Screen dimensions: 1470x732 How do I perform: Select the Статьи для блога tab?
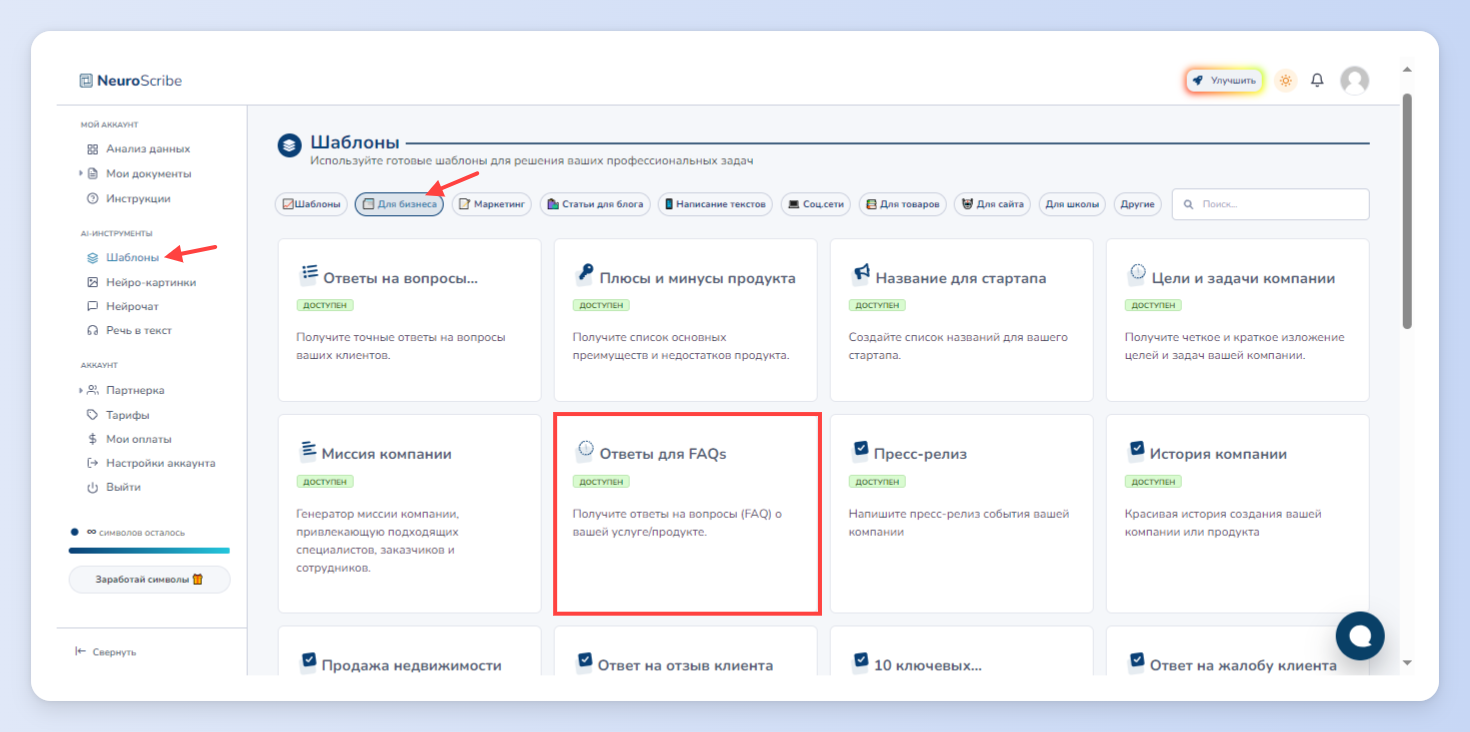595,204
